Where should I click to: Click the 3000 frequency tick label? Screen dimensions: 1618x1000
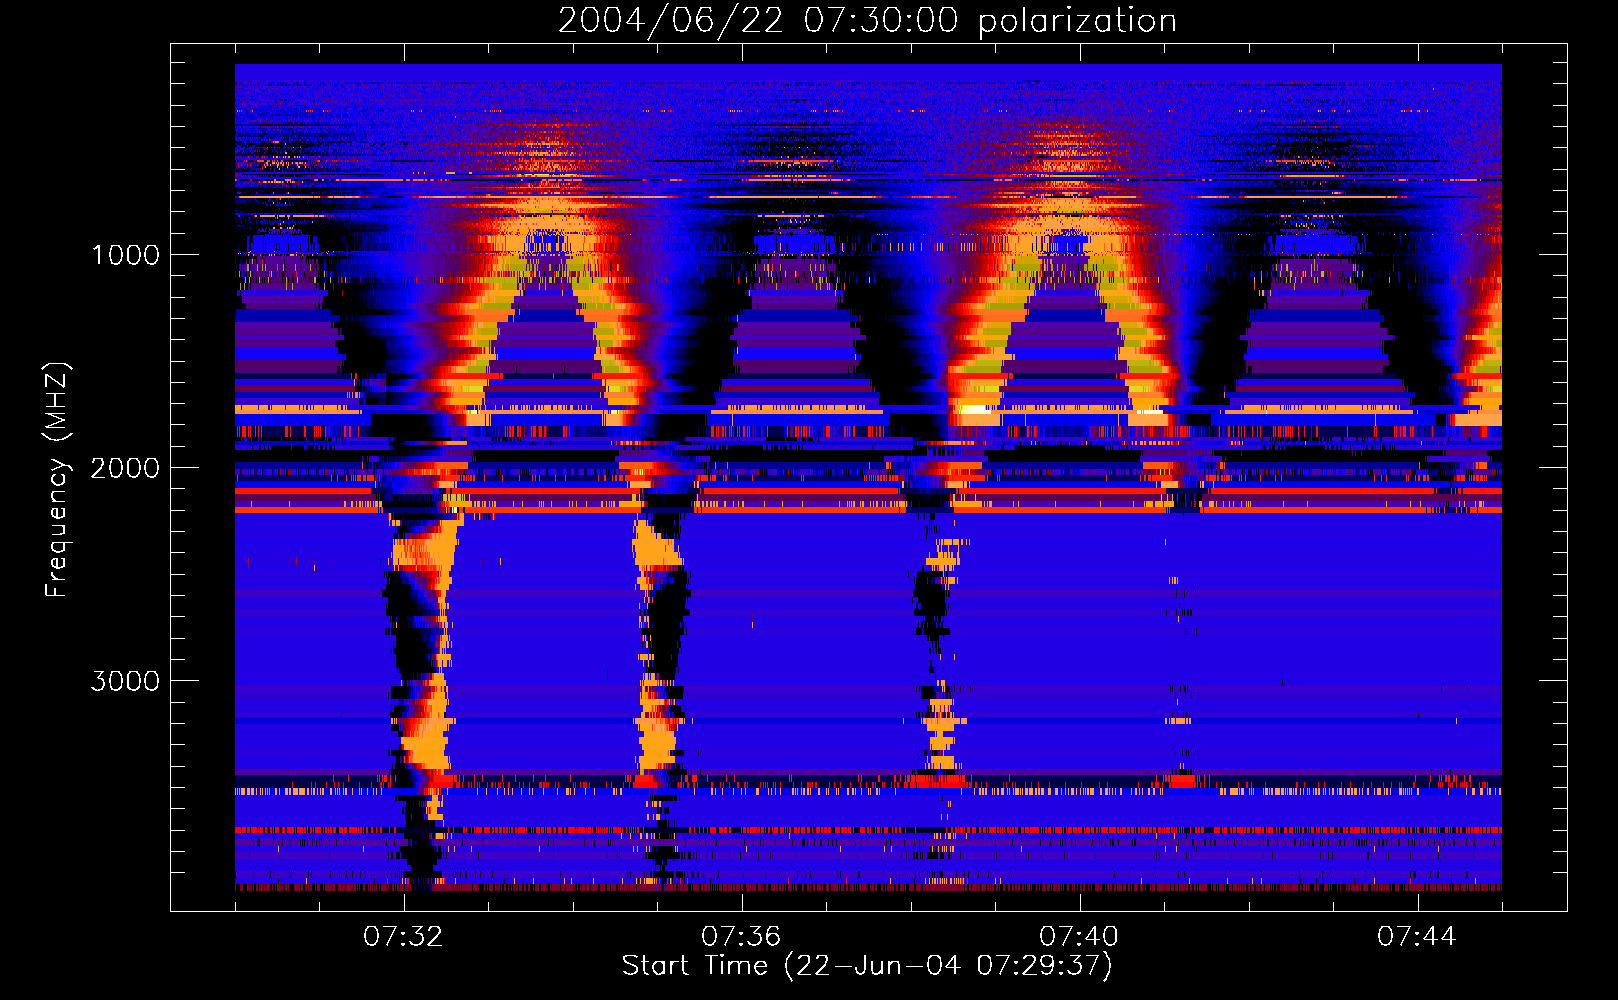point(126,681)
